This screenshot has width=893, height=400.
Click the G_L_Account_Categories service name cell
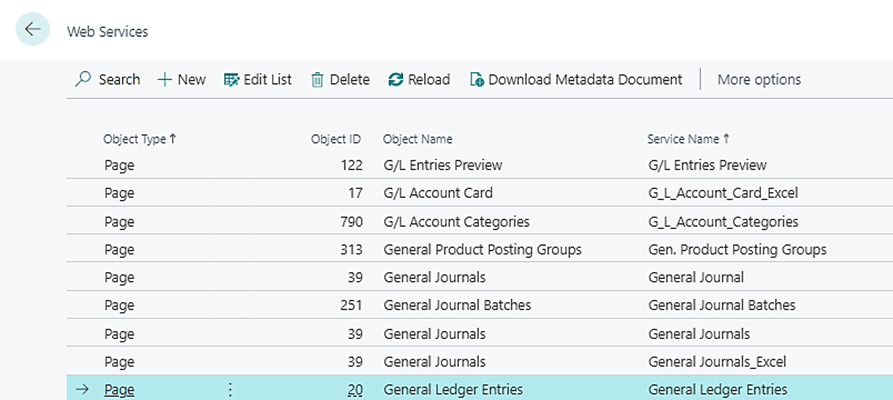tap(723, 221)
